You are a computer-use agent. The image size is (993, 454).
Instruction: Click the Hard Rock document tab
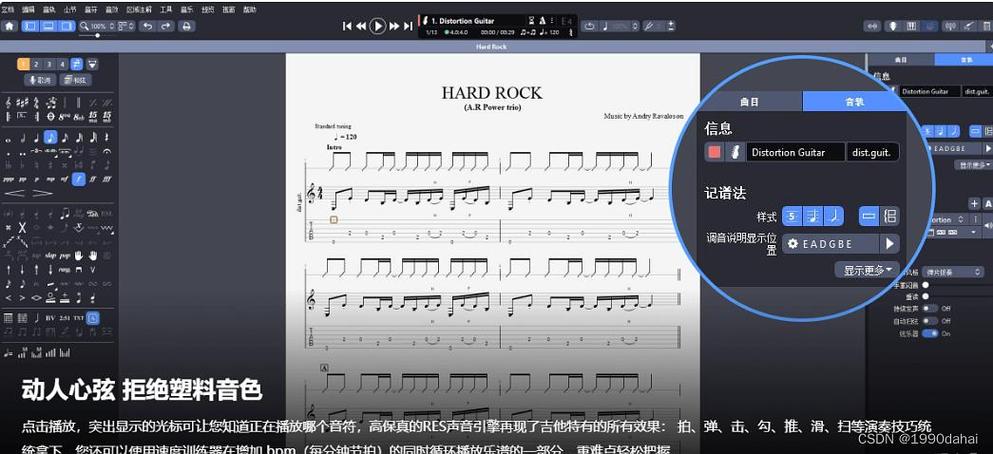tap(491, 47)
